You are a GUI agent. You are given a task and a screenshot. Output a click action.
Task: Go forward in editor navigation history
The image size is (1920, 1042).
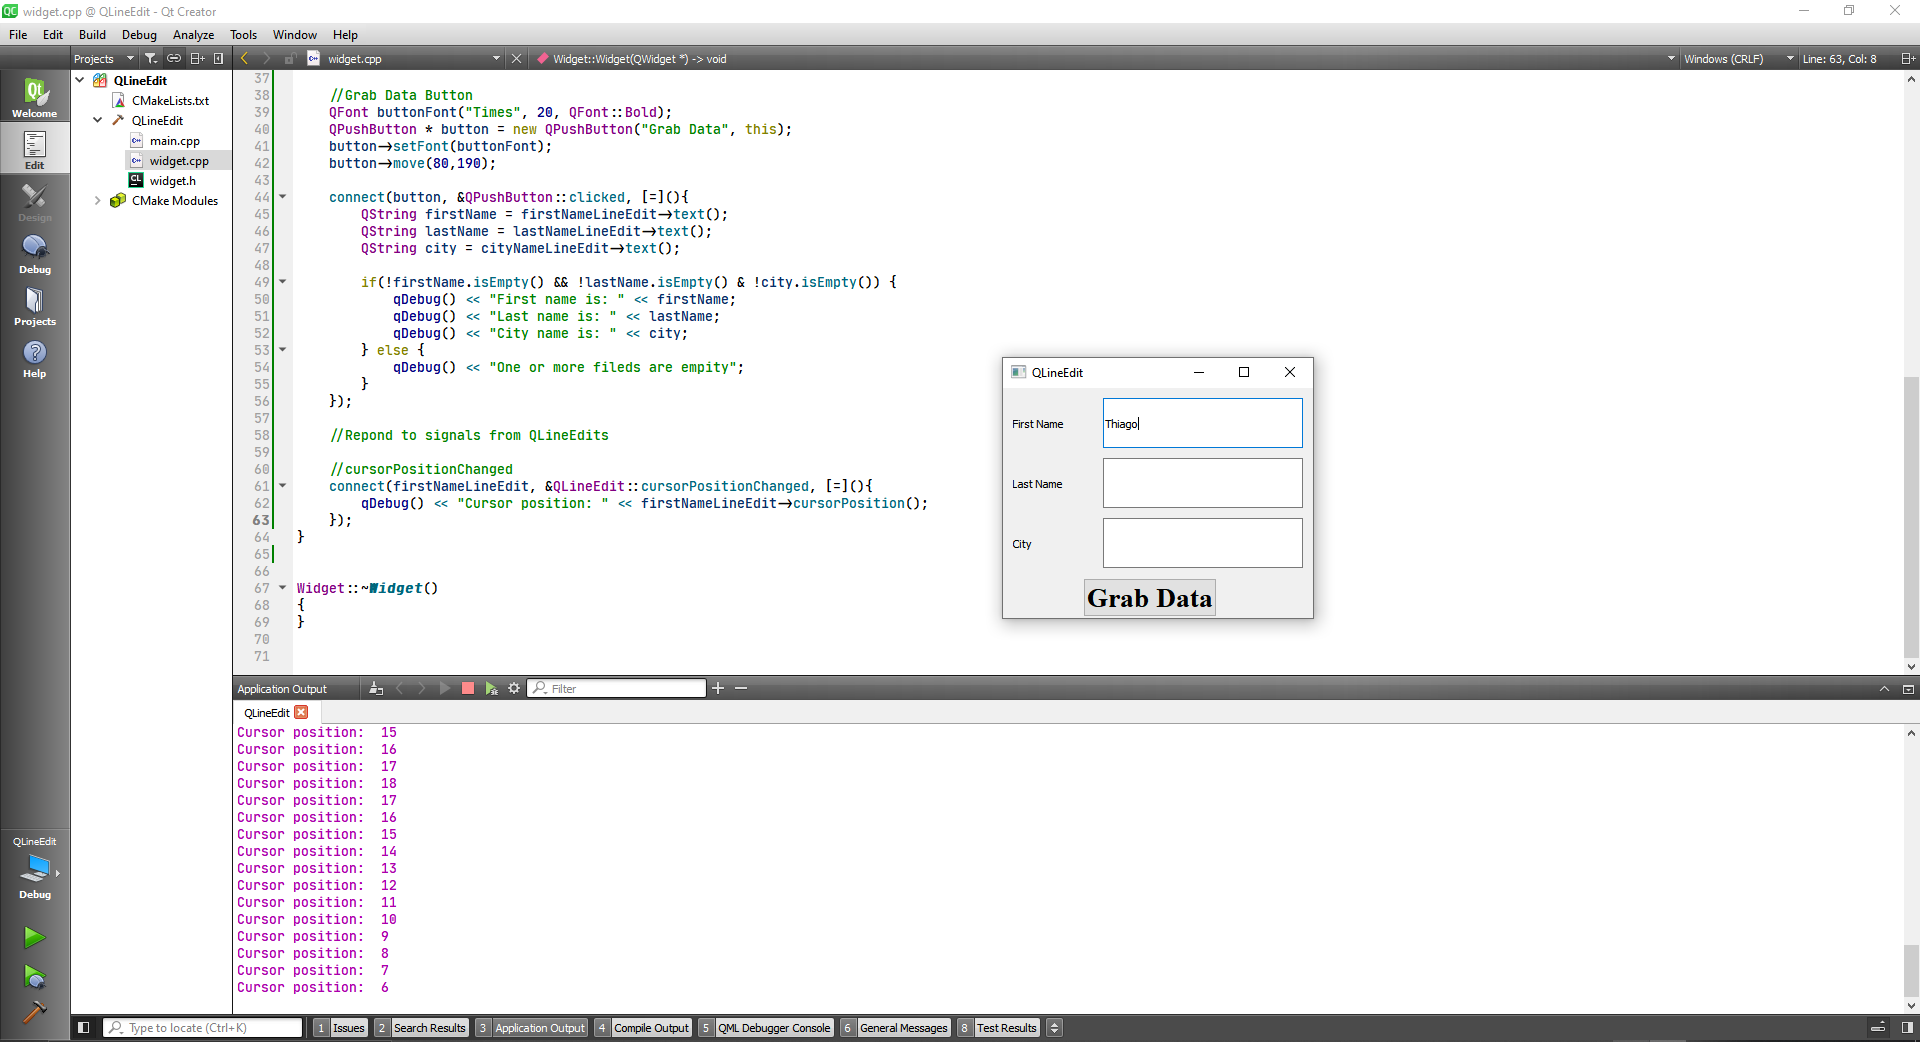point(267,58)
